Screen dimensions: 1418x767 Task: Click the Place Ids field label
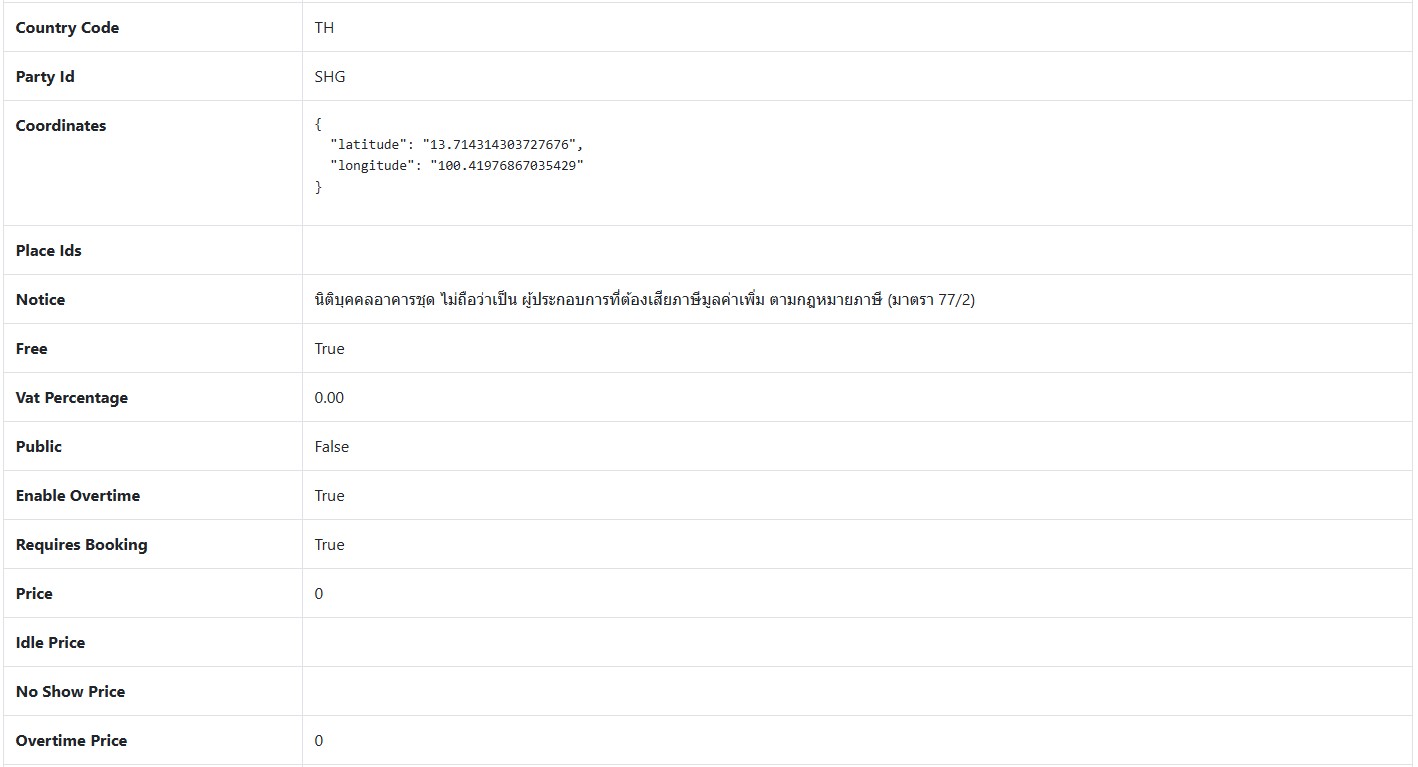click(49, 251)
